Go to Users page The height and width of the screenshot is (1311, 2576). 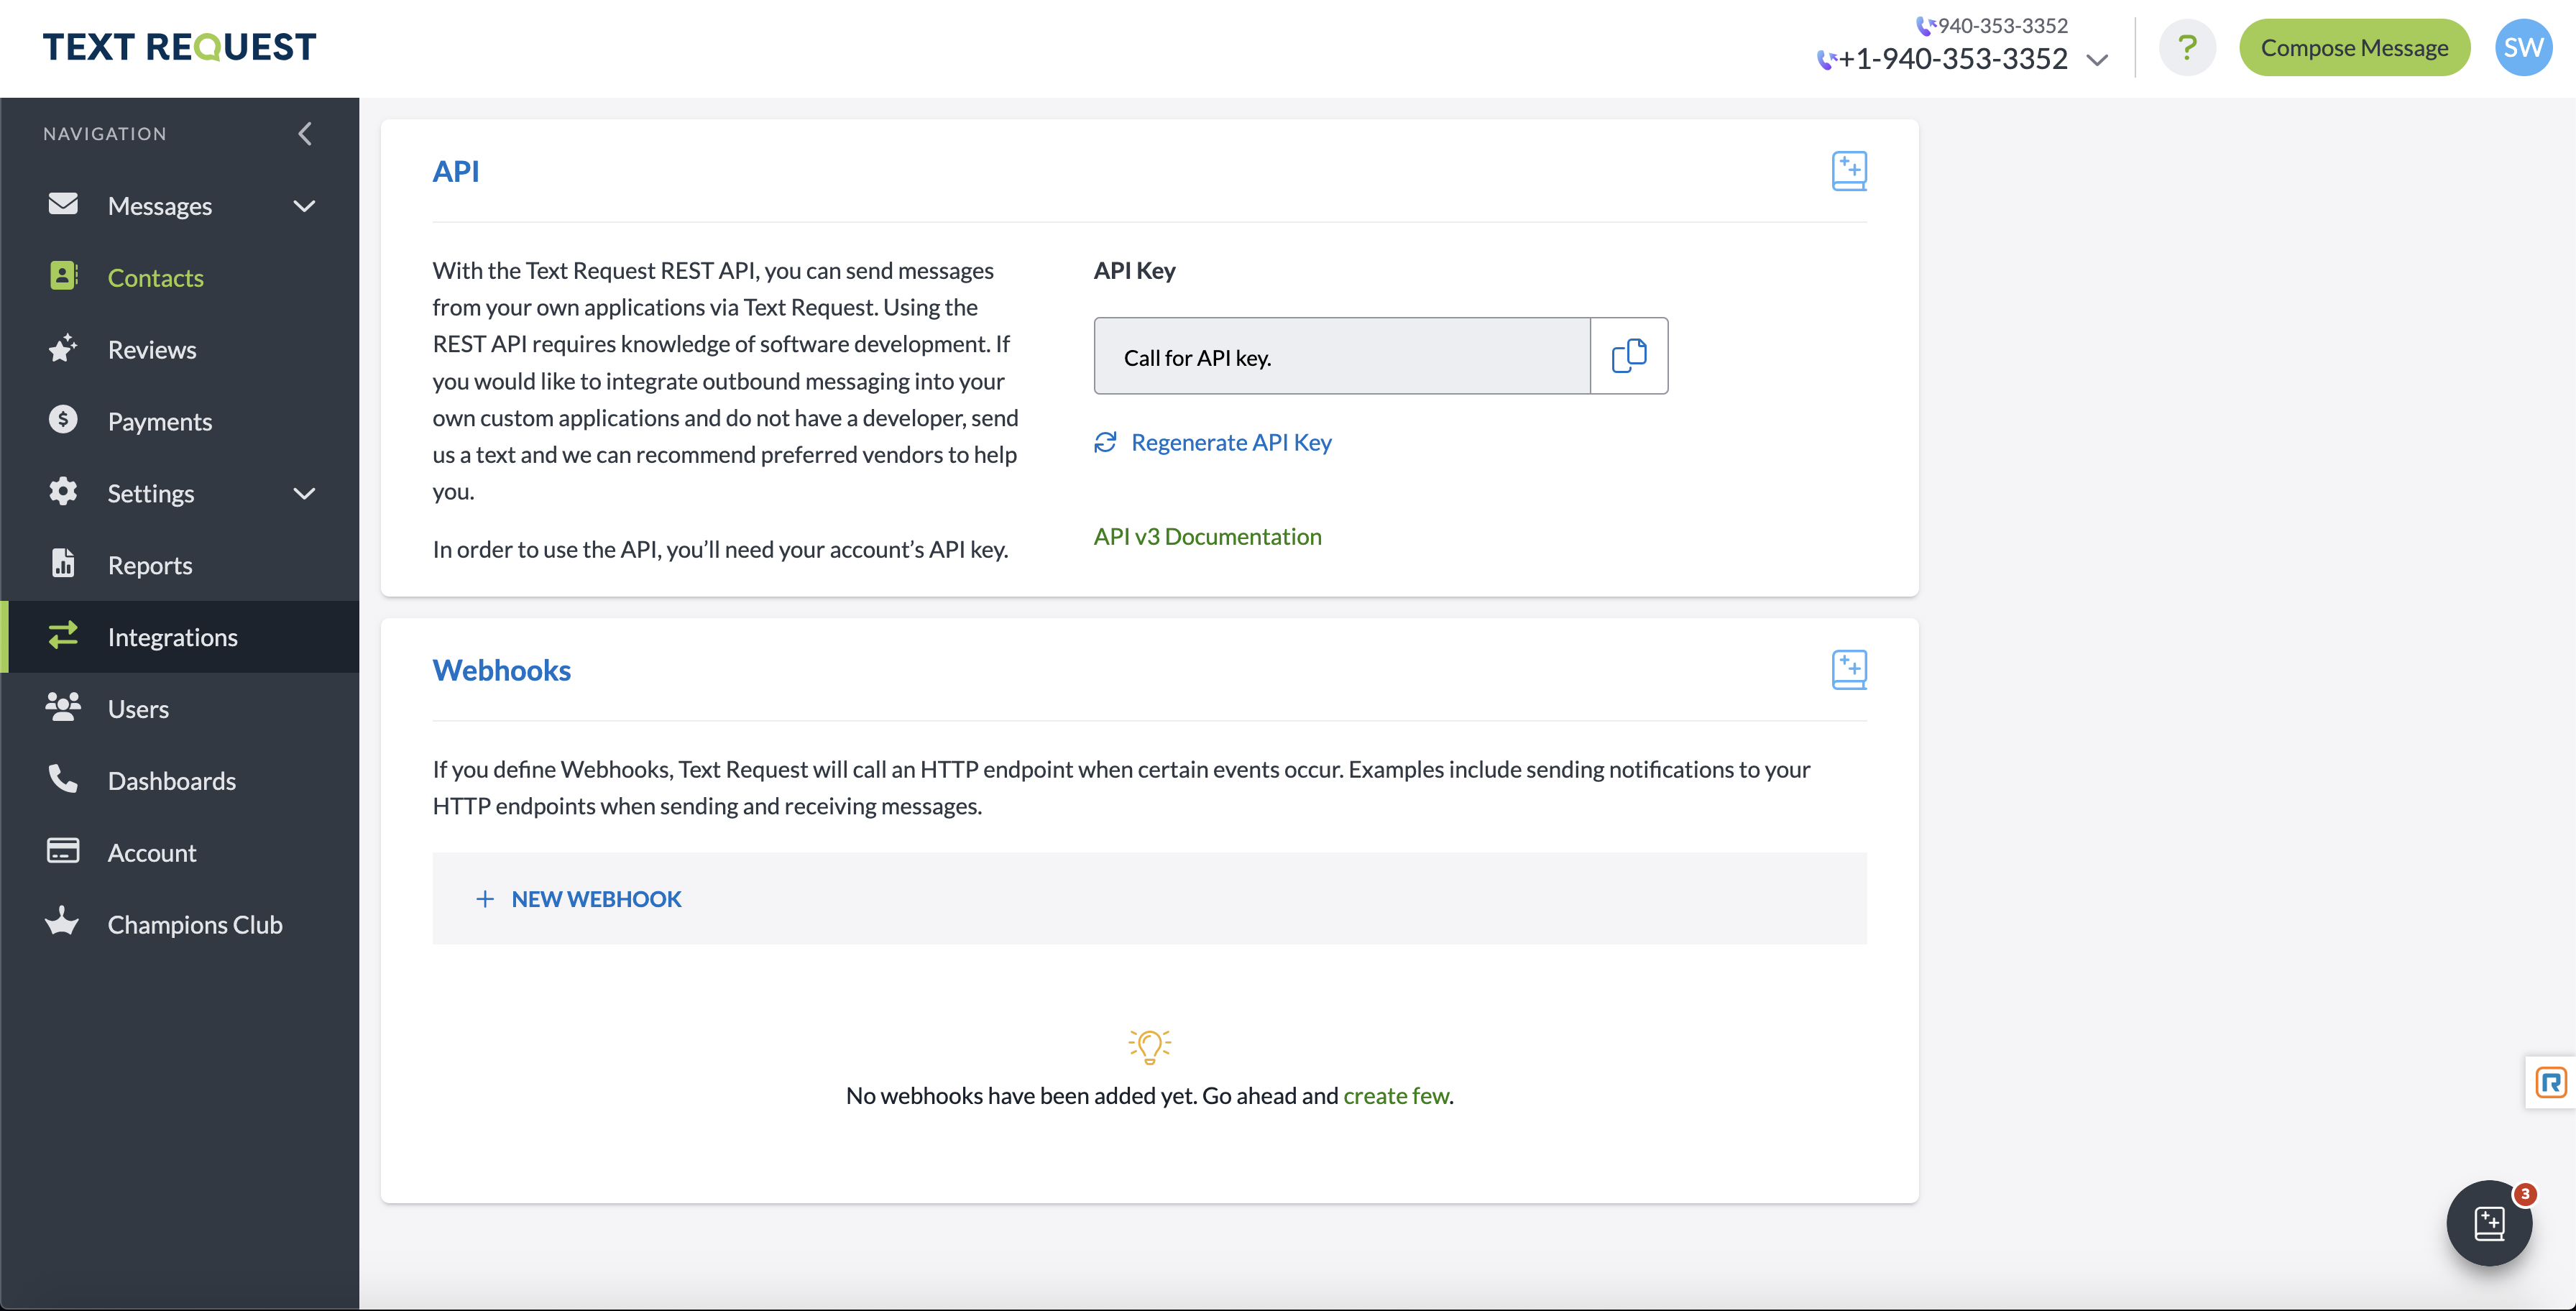(x=138, y=710)
